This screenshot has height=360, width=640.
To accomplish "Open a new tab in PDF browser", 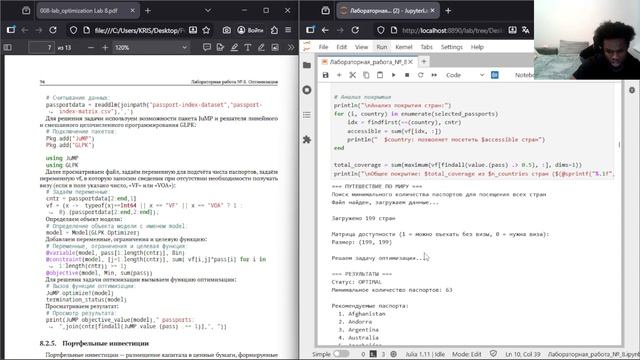I will [148, 11].
